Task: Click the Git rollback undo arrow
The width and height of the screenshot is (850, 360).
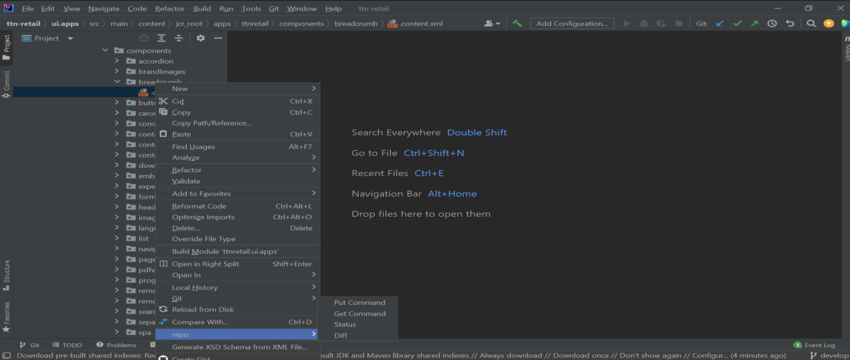Action: coord(790,23)
